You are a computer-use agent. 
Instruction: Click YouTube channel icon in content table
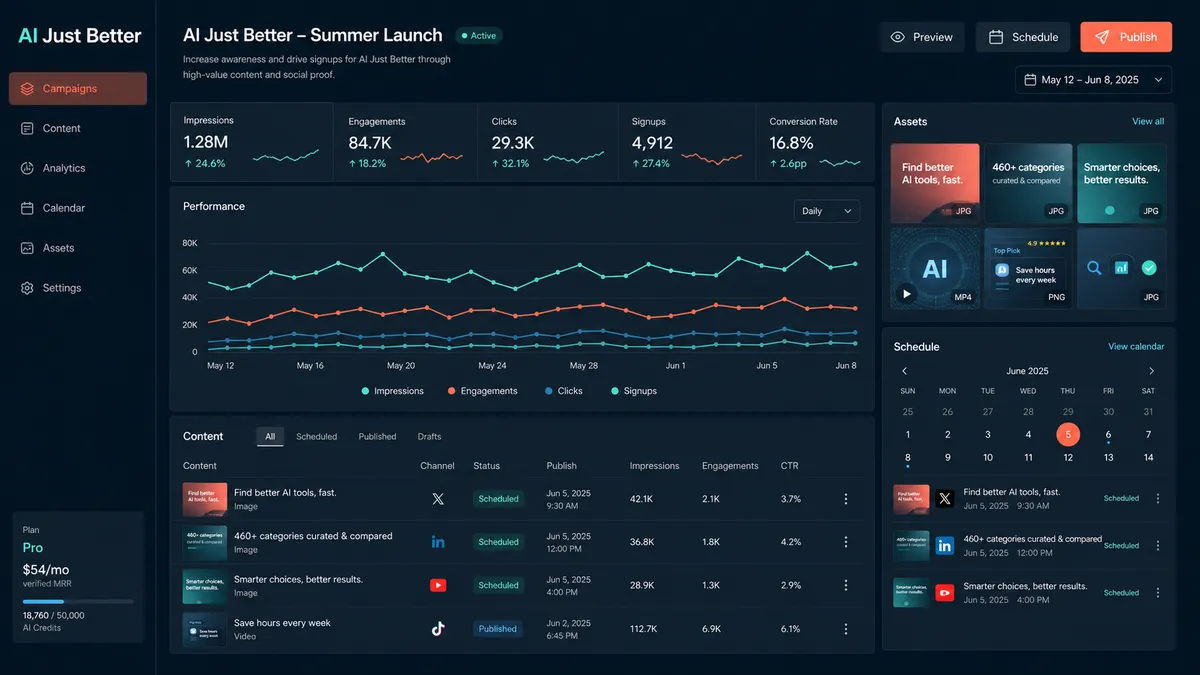point(437,585)
